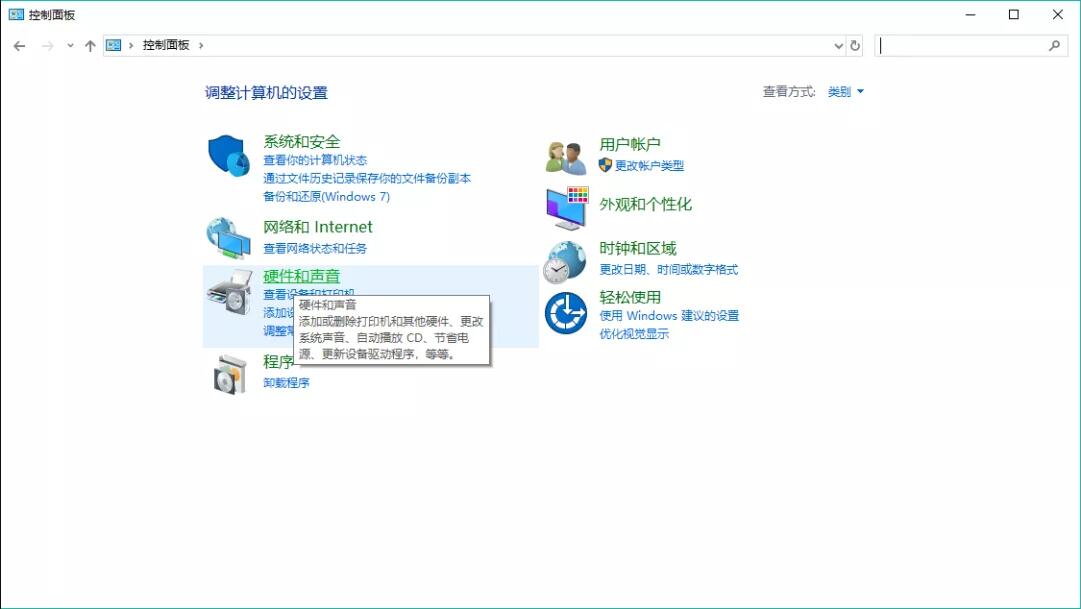Open recent locations dropdown arrow
This screenshot has height=609, width=1081.
(70, 46)
